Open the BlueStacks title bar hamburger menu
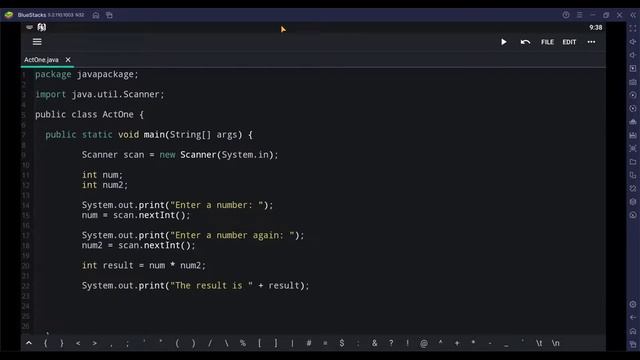 (x=579, y=15)
